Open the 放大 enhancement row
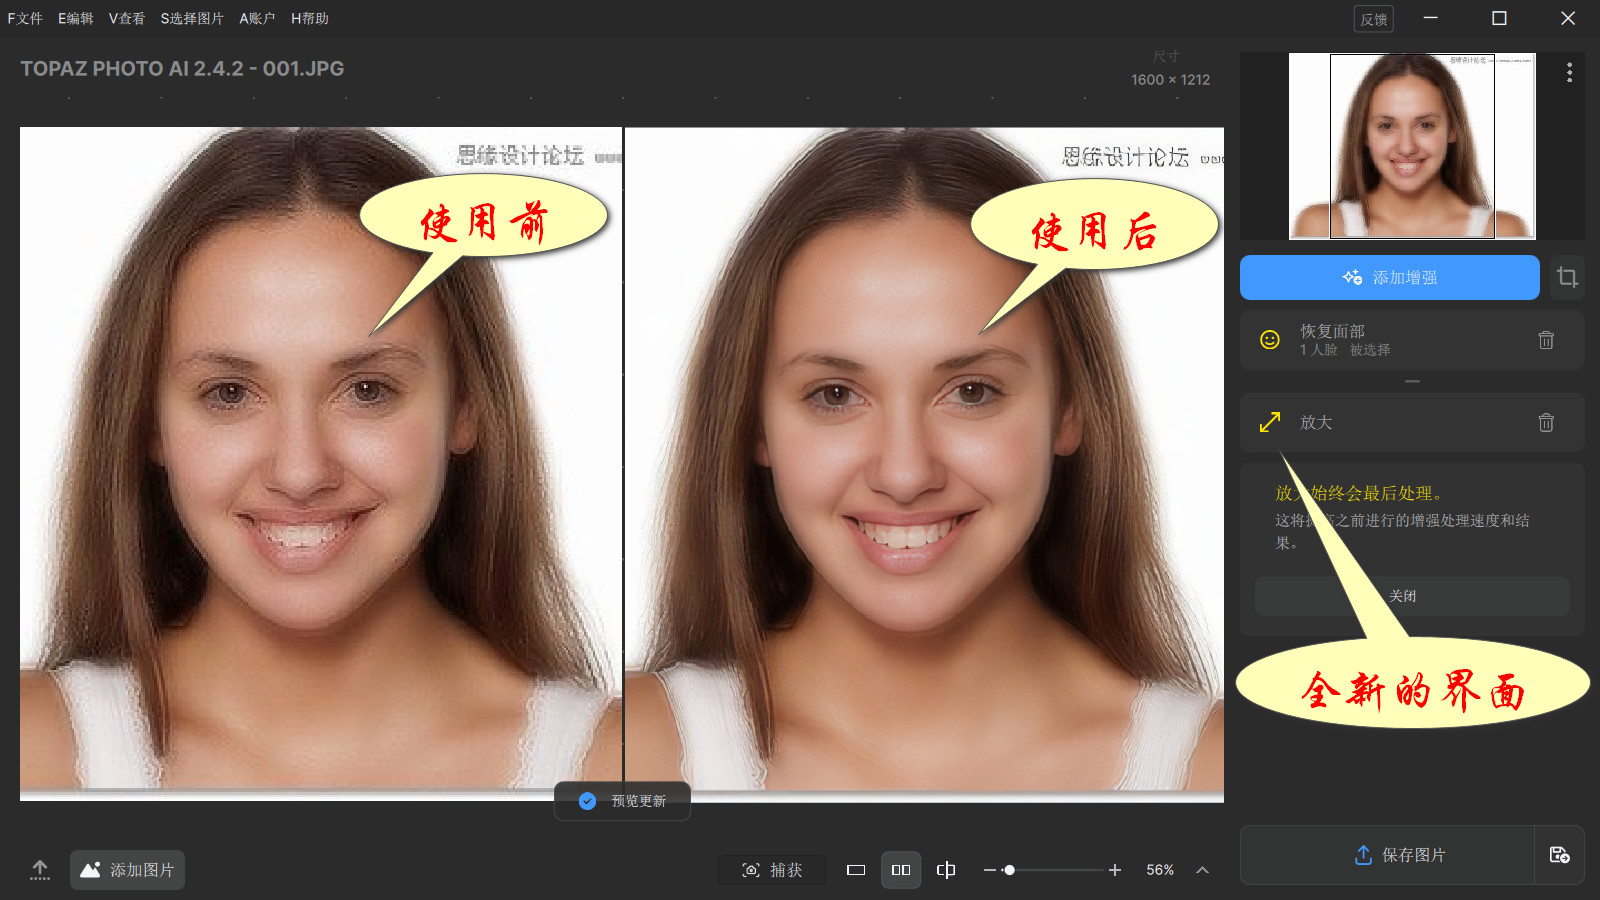This screenshot has width=1600, height=900. point(1412,422)
